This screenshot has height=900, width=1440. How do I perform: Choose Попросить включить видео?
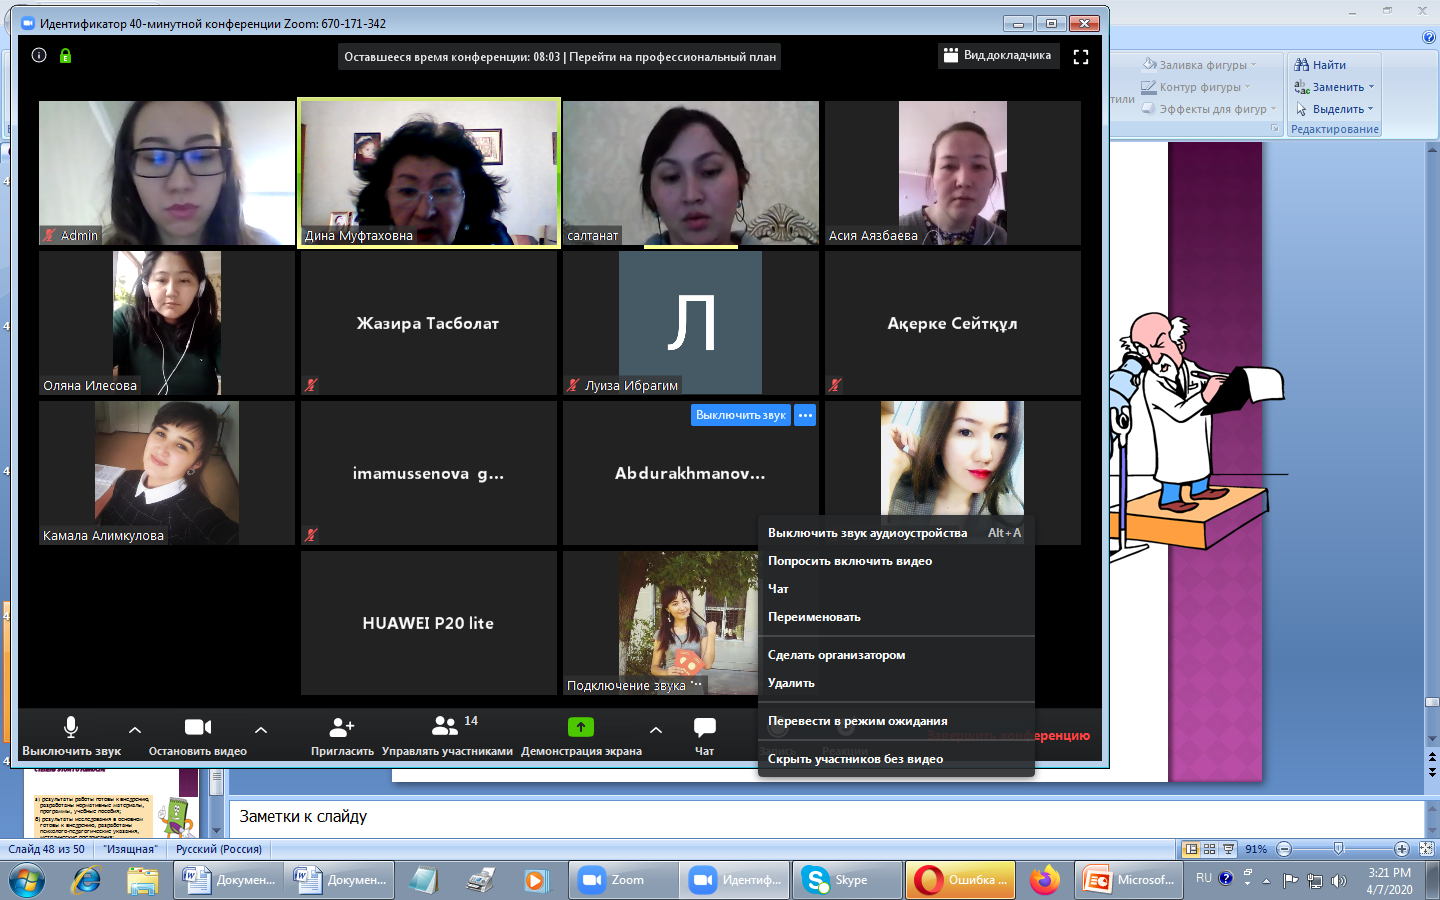895,561
